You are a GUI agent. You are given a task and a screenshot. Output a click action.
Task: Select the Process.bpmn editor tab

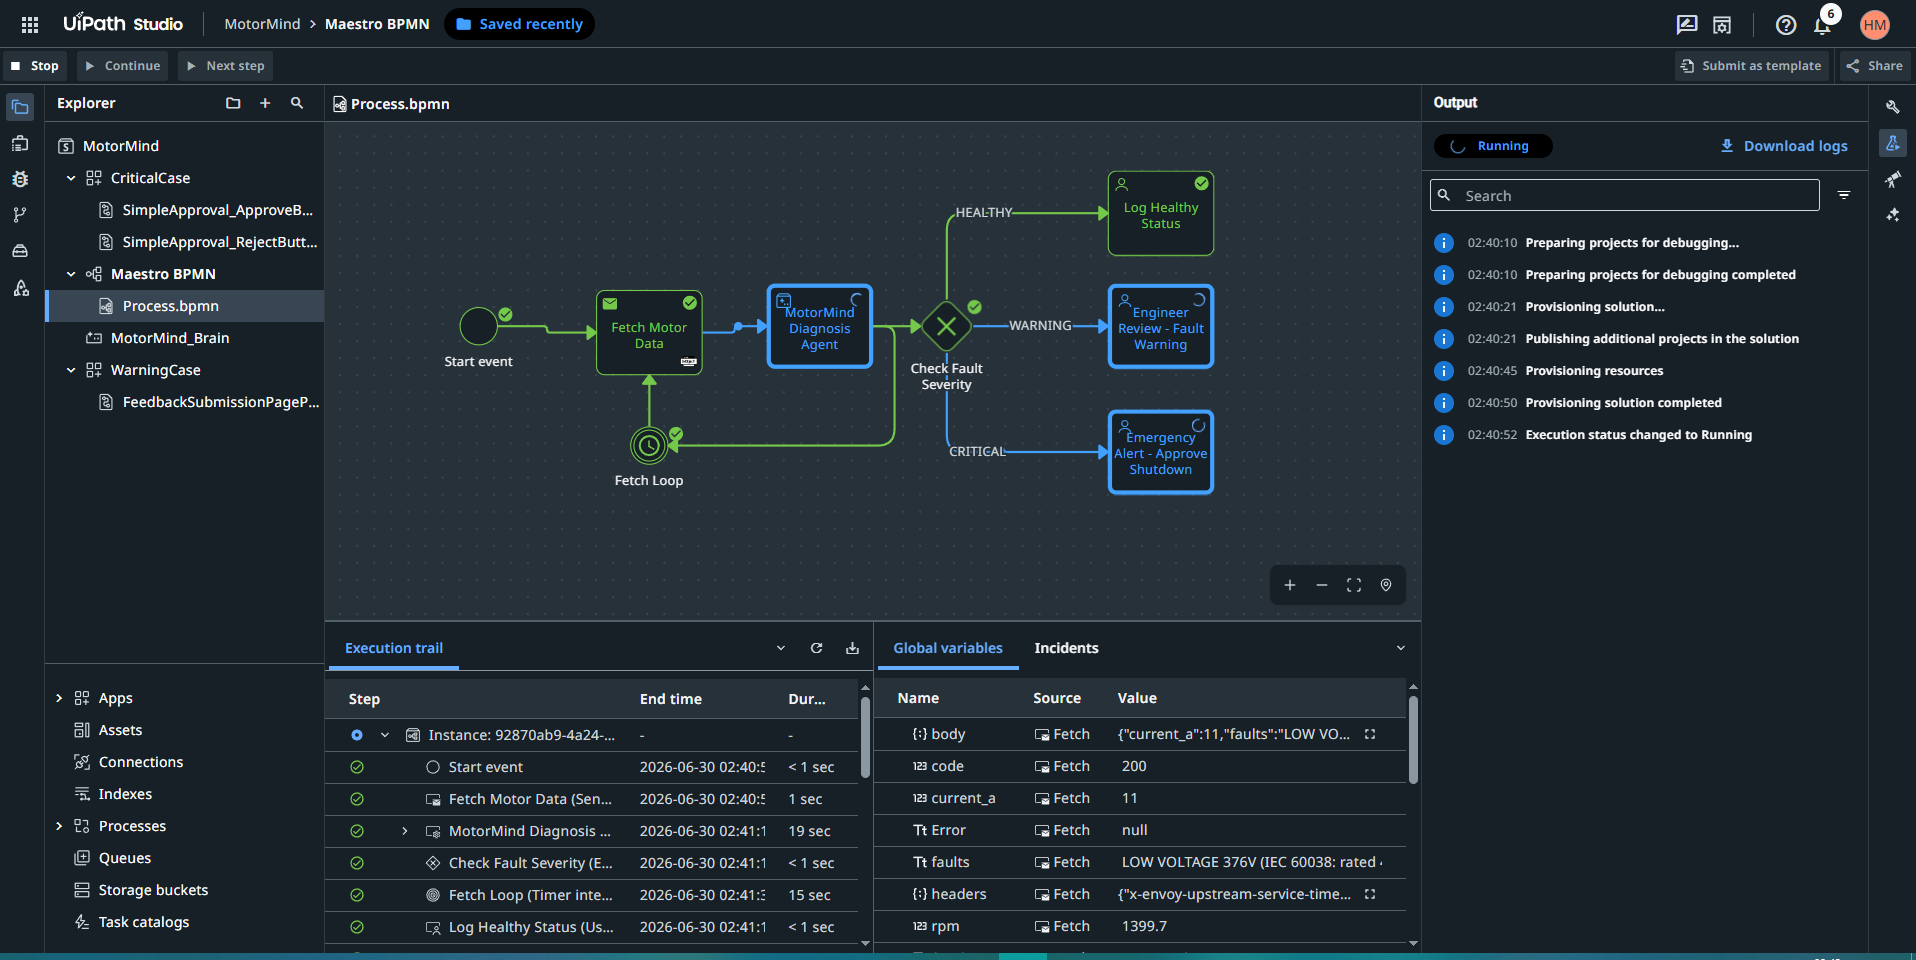[x=391, y=104]
